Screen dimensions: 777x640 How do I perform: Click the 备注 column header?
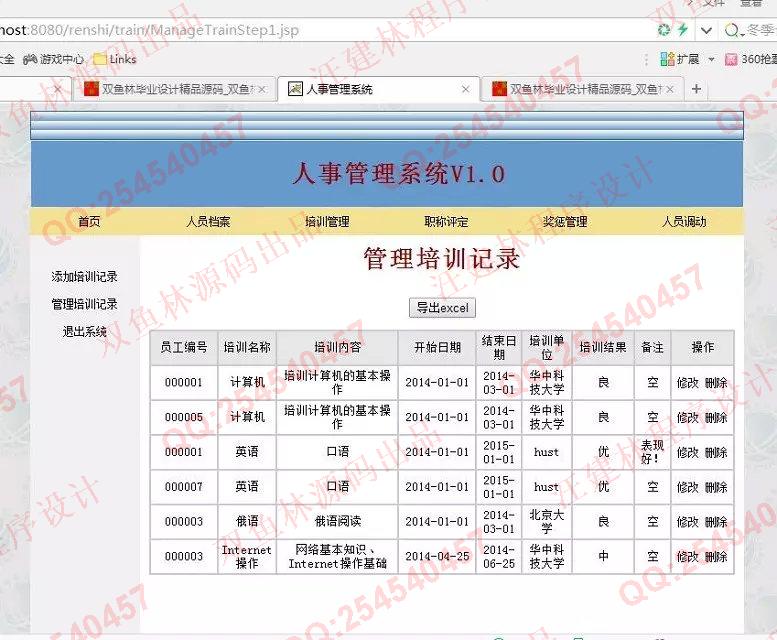pyautogui.click(x=653, y=347)
